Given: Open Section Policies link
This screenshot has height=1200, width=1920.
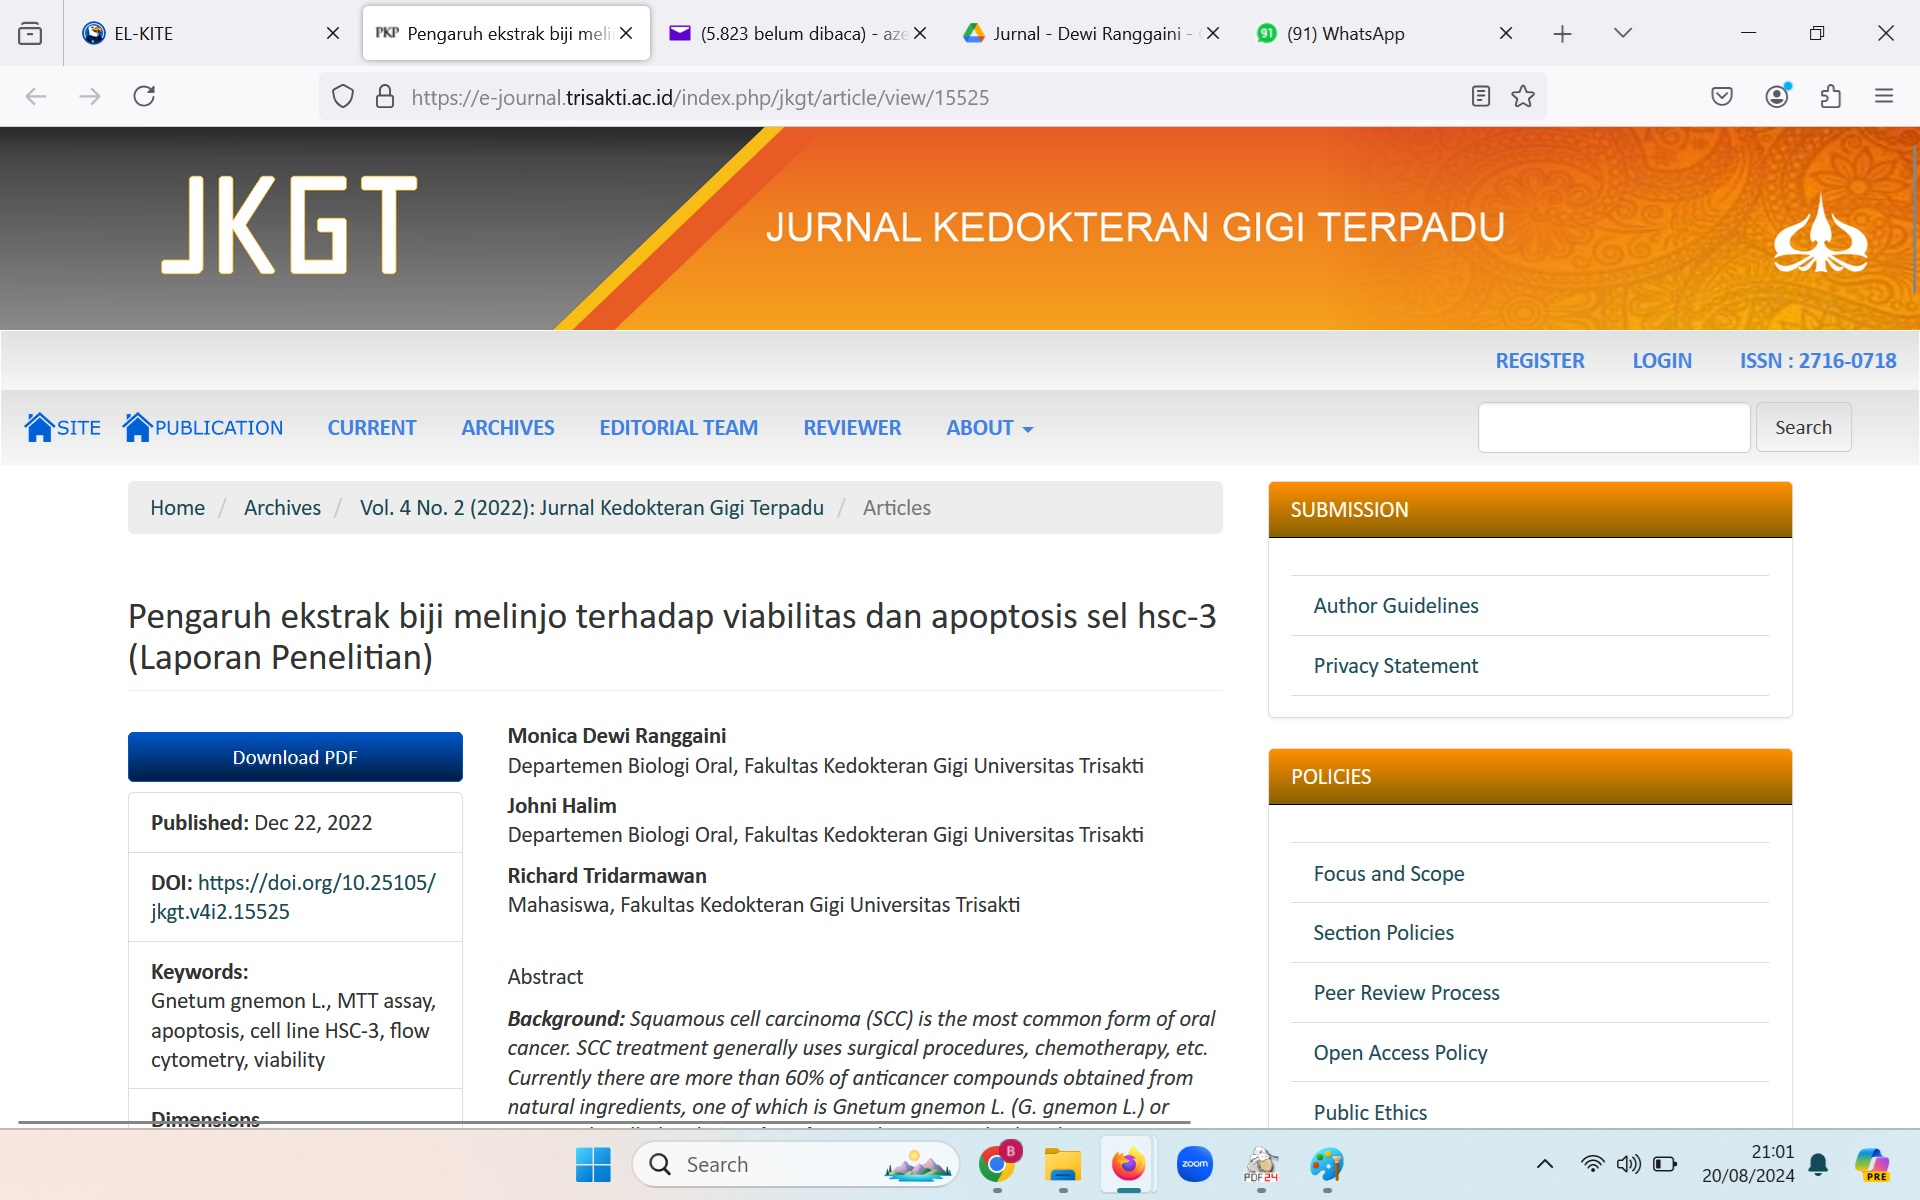Looking at the screenshot, I should coord(1384,933).
